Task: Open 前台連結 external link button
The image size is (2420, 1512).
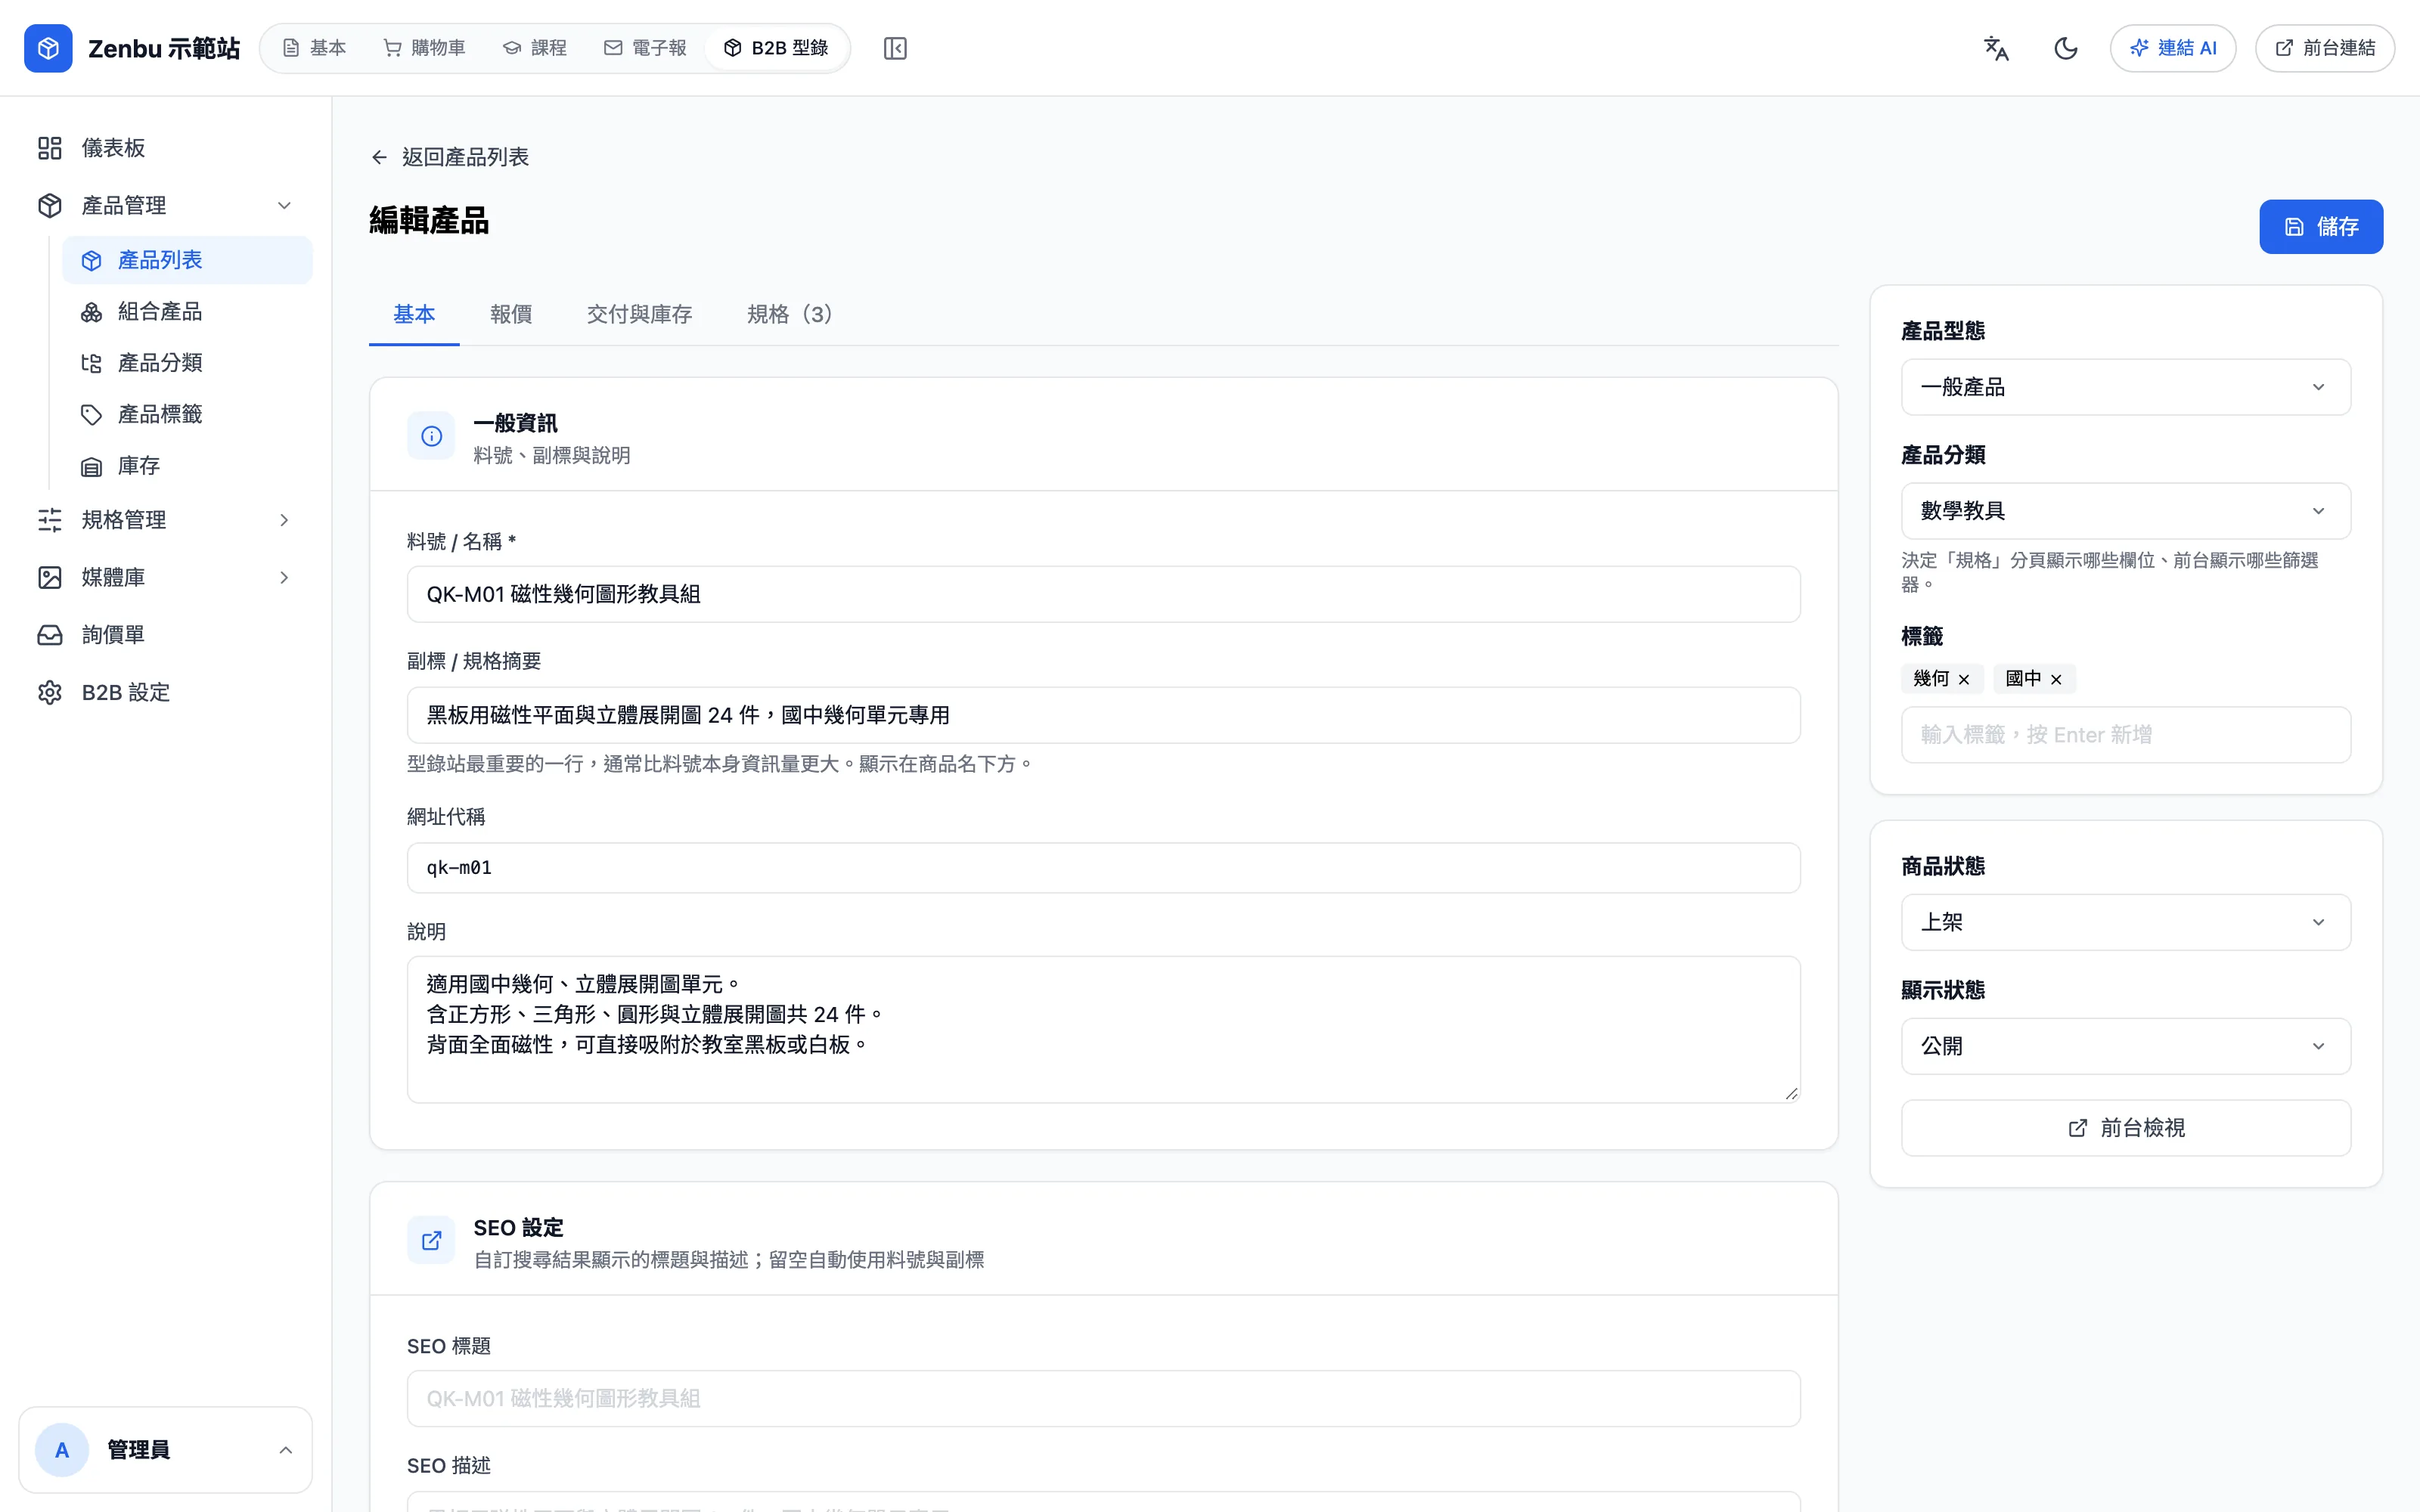Action: (x=2324, y=48)
